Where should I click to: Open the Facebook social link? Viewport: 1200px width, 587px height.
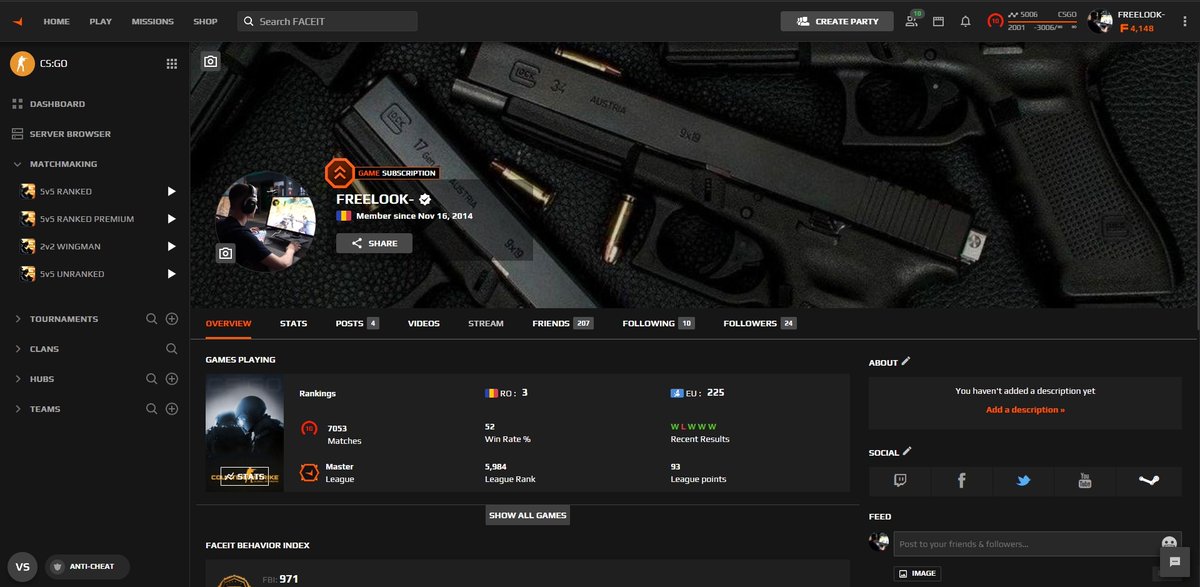pyautogui.click(x=961, y=481)
